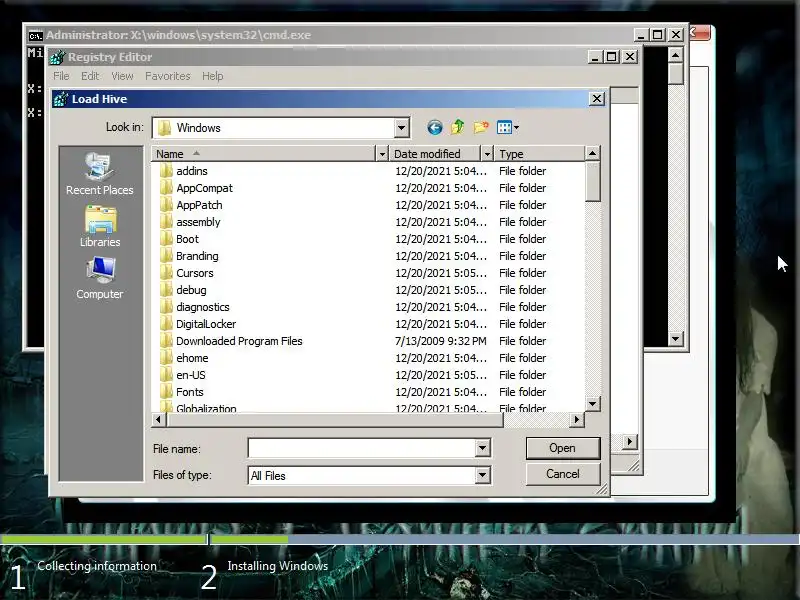Screen dimensions: 800x600
Task: Open the Computer shortcut
Action: click(99, 278)
